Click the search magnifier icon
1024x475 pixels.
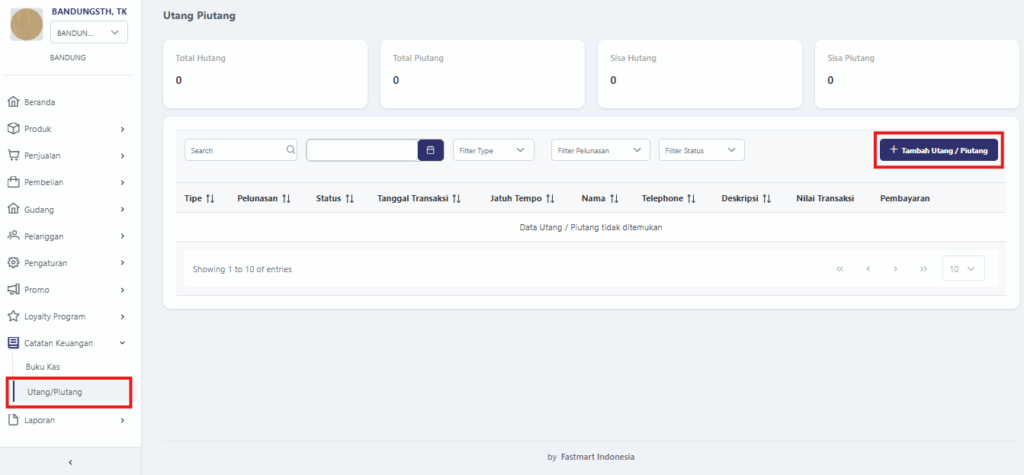tap(291, 150)
